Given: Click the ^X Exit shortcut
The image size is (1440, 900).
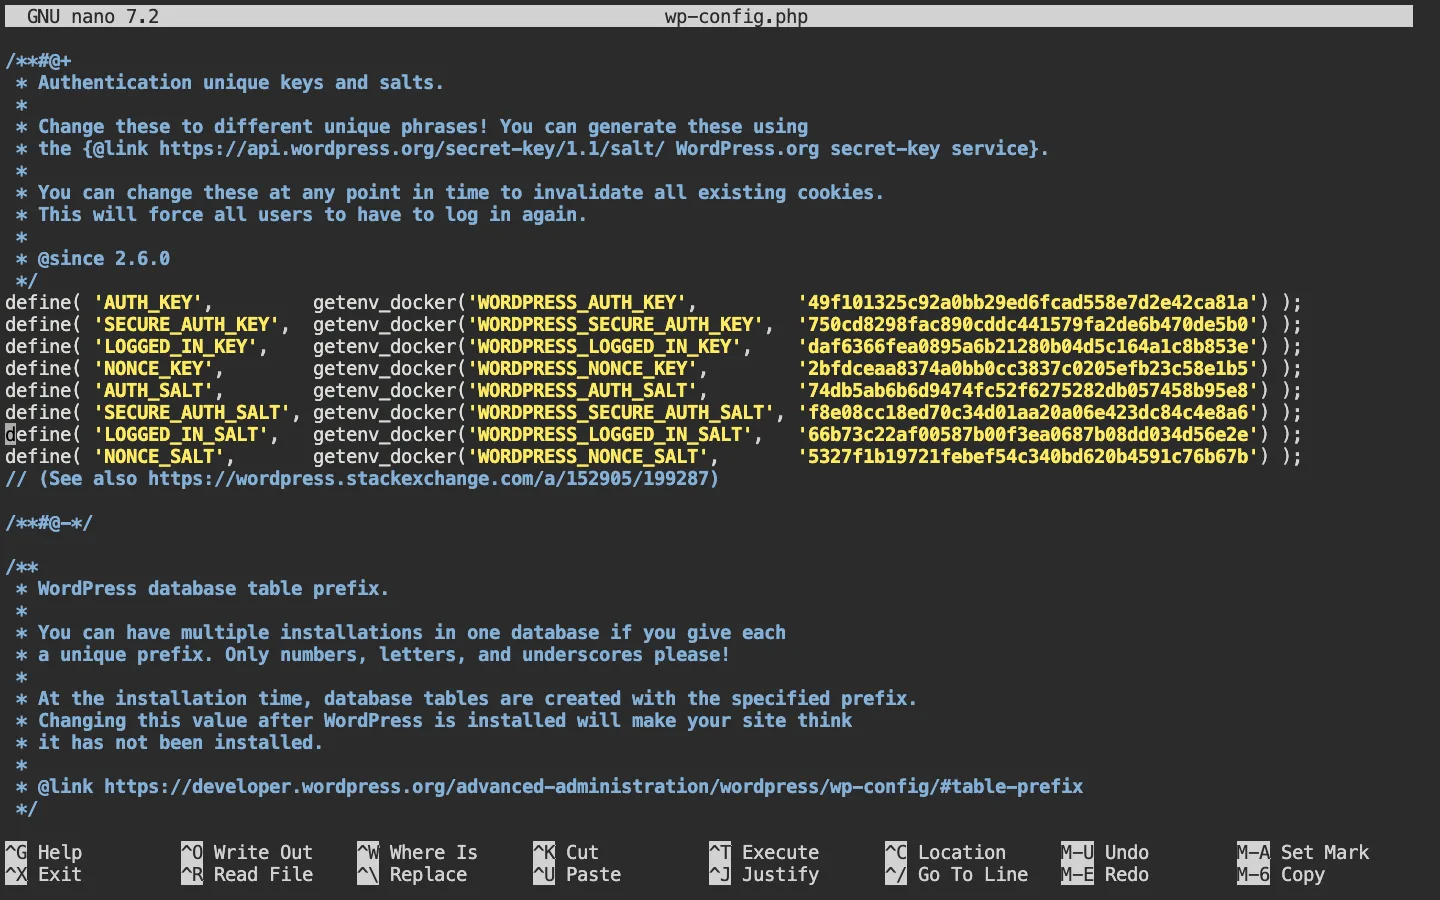Looking at the screenshot, I should (44, 874).
